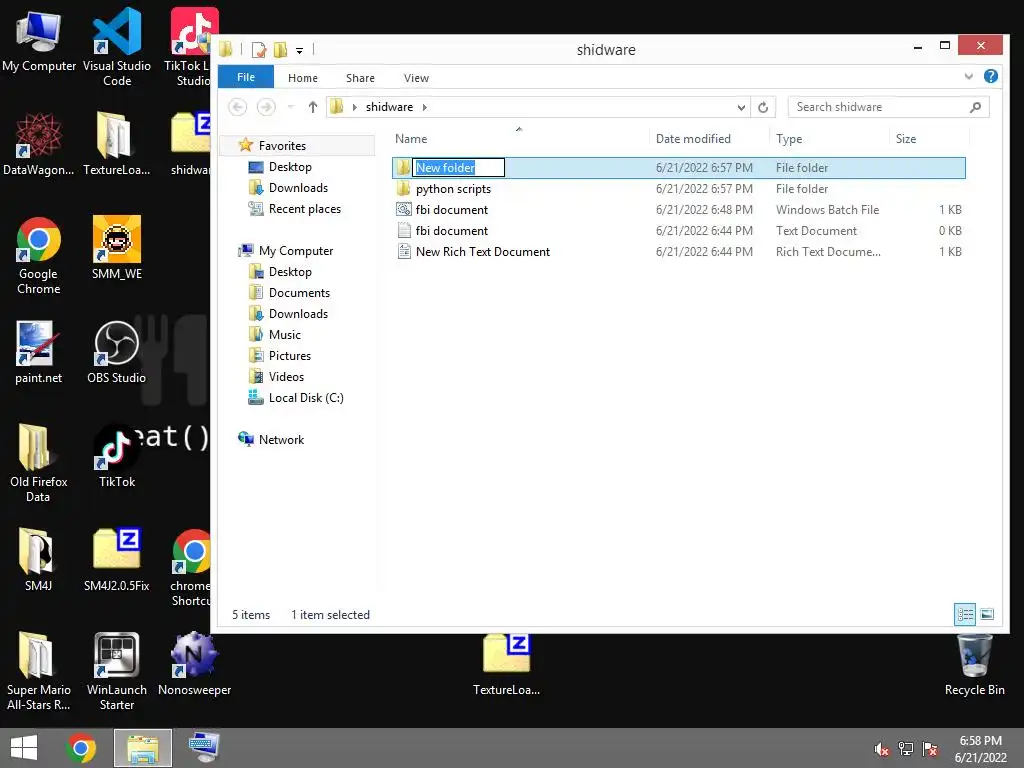
Task: Go up one folder level
Action: tap(313, 106)
